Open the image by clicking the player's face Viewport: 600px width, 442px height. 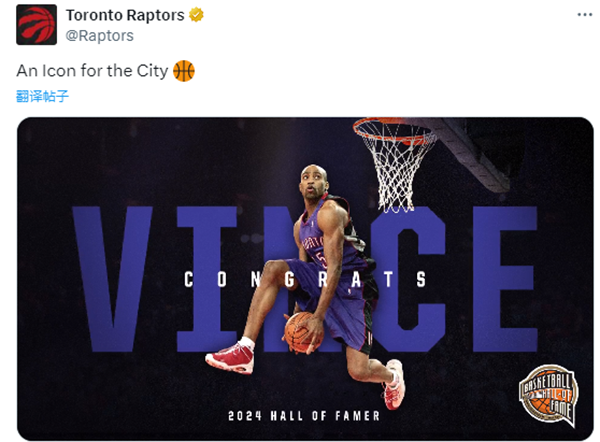pyautogui.click(x=313, y=184)
